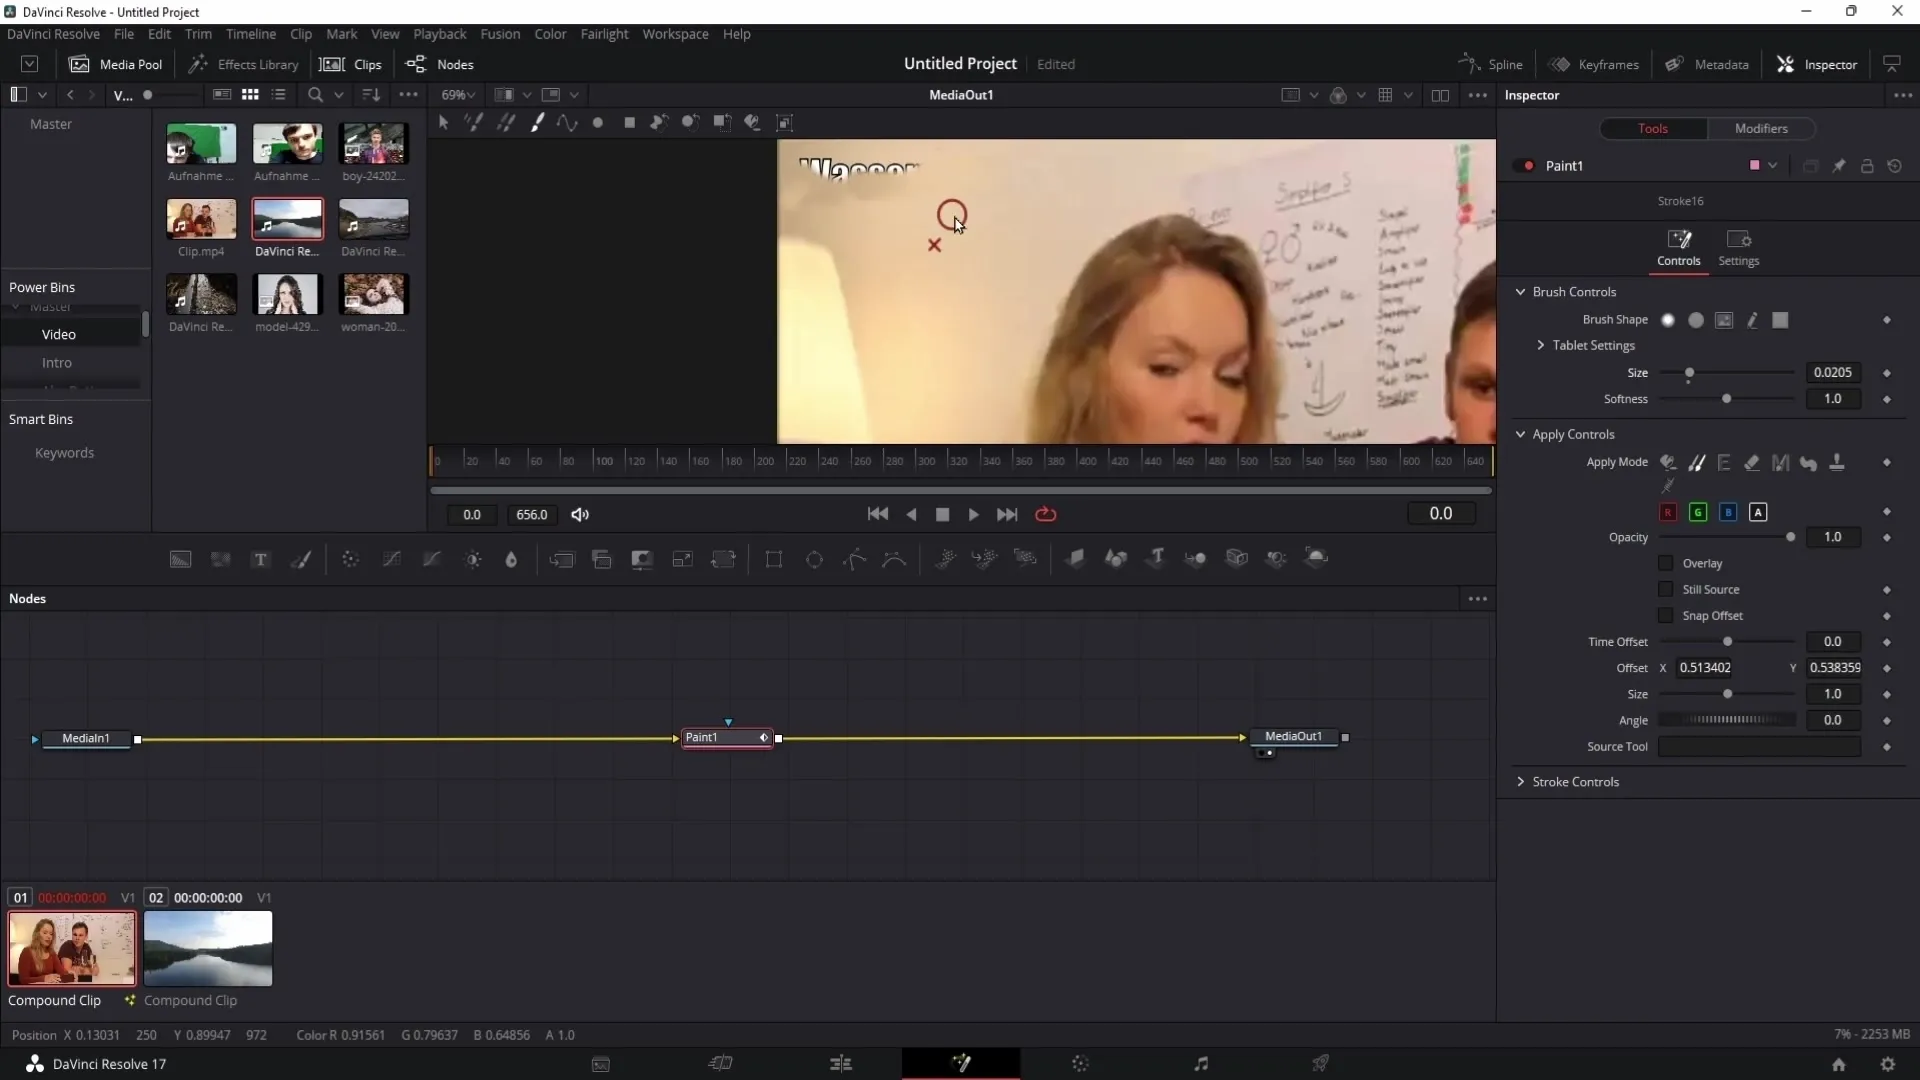Screen dimensions: 1920x1080
Task: Open the Playback menu item
Action: (439, 33)
